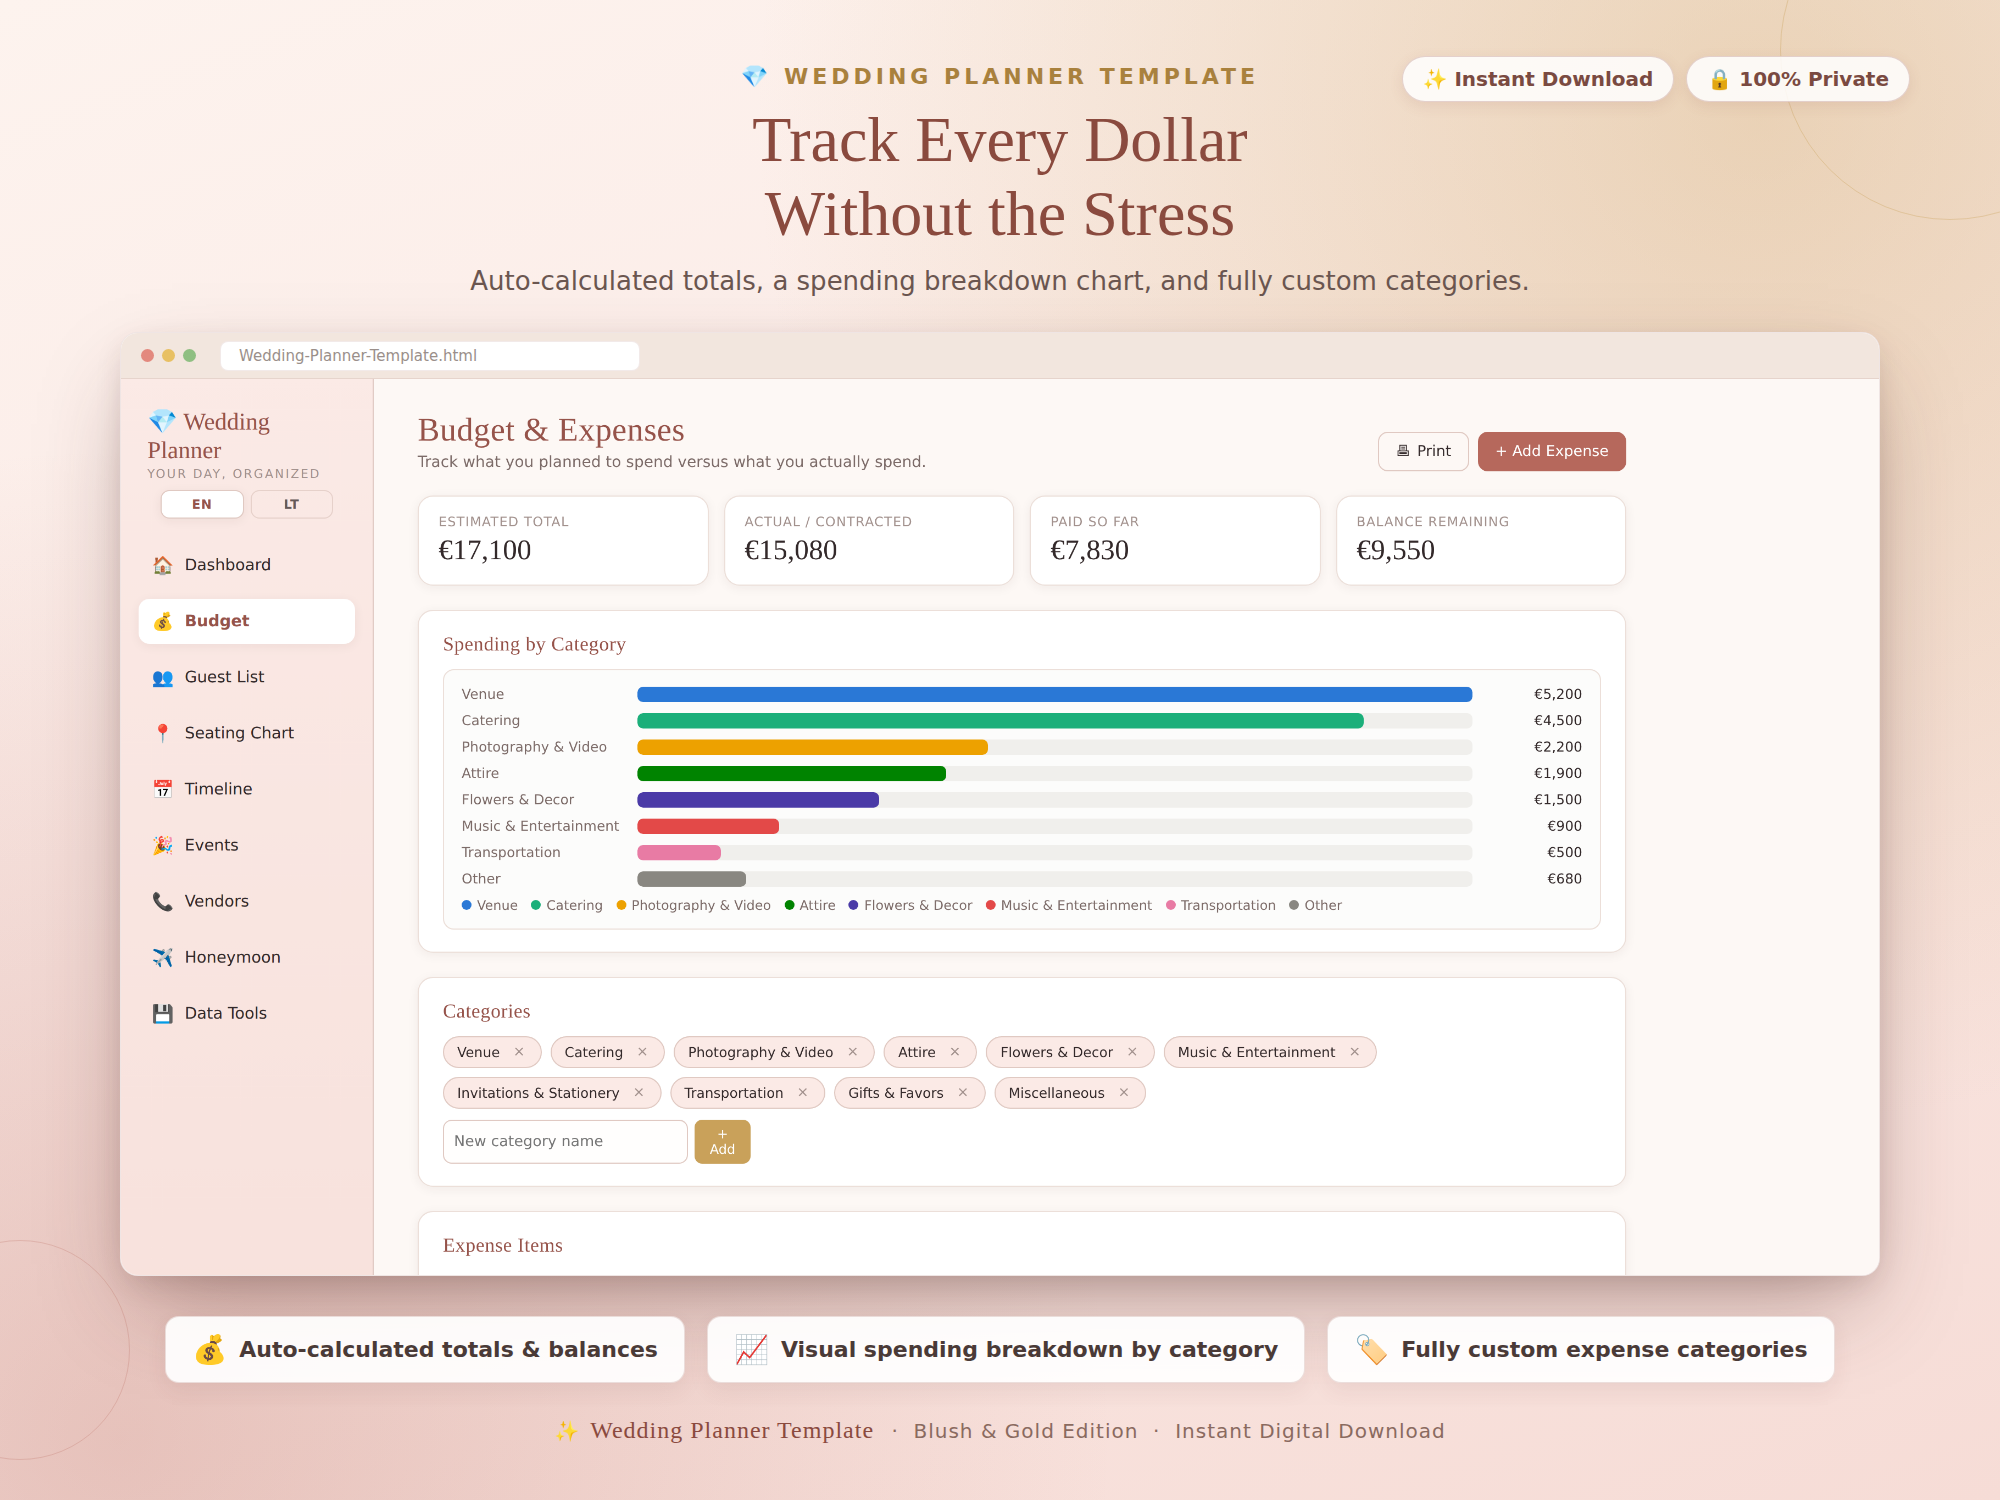
Task: Click the Add Expense button
Action: (1551, 451)
